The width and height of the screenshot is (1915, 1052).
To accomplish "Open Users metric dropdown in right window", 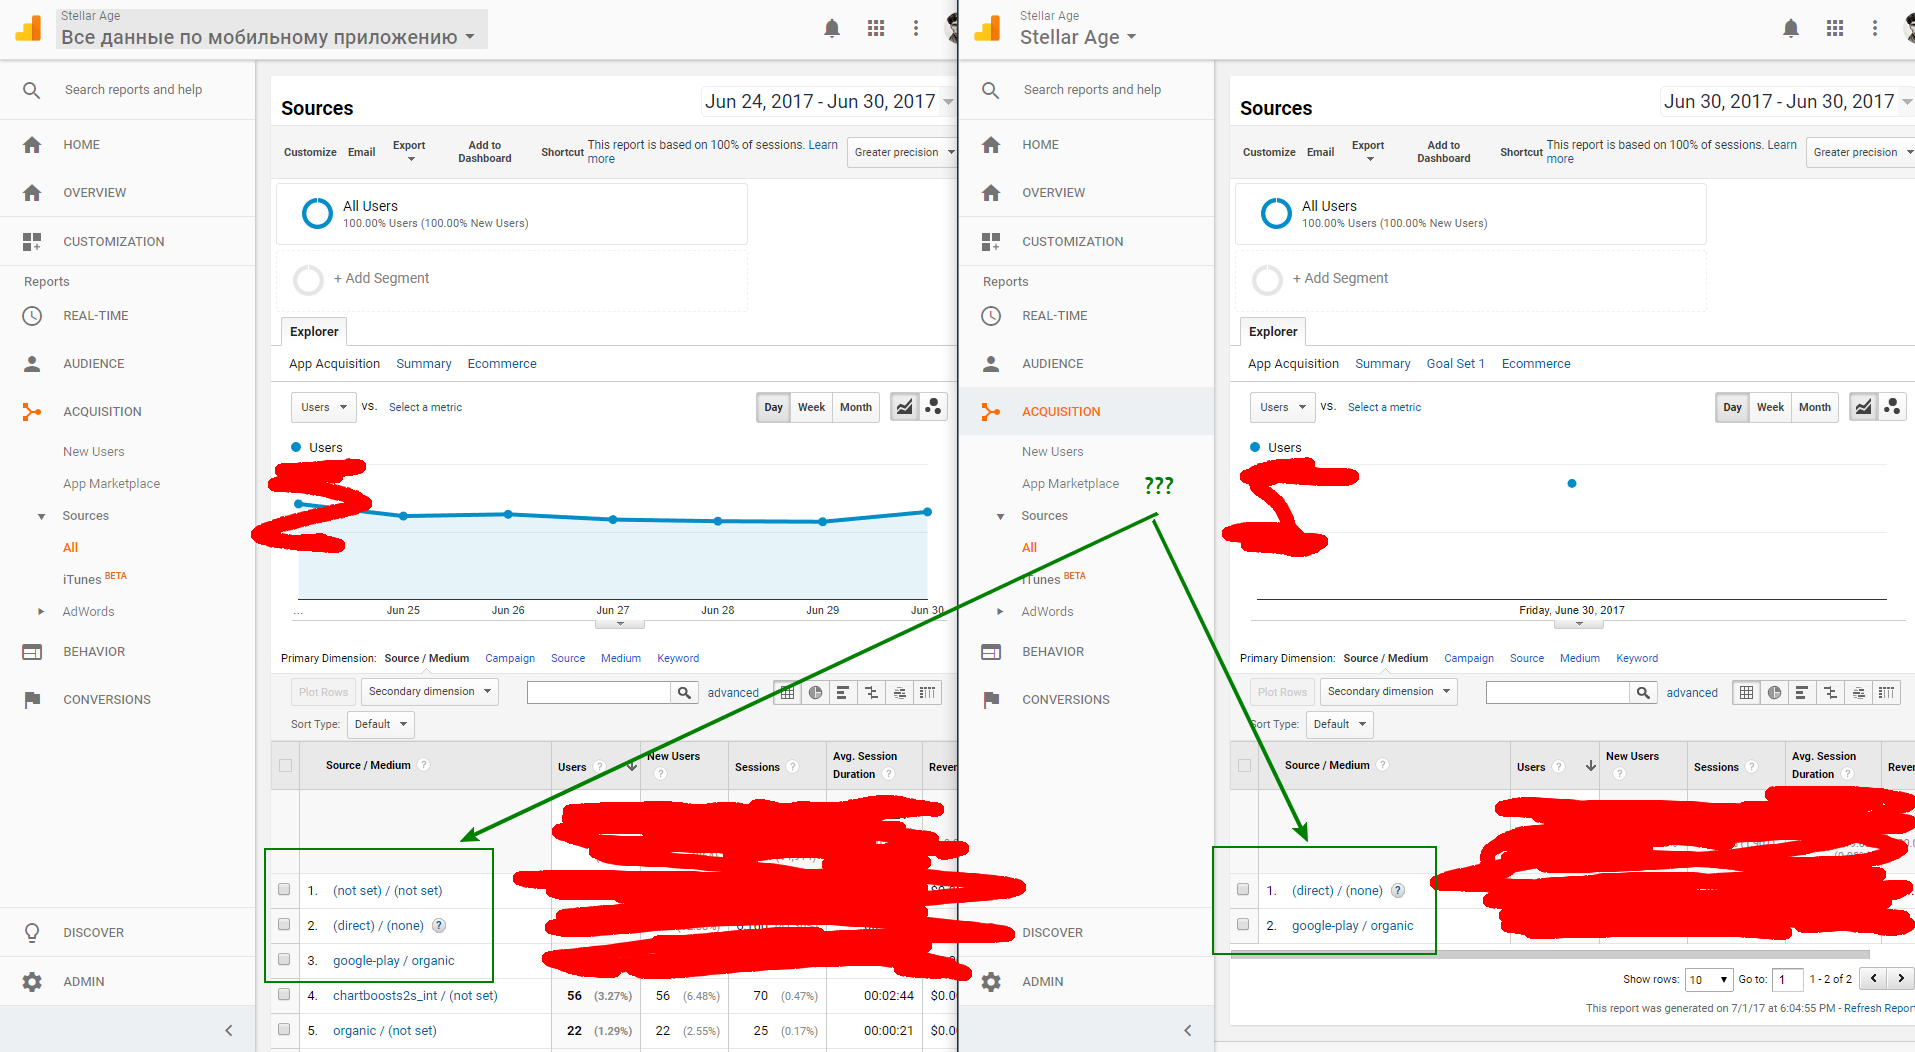I will click(x=1283, y=407).
